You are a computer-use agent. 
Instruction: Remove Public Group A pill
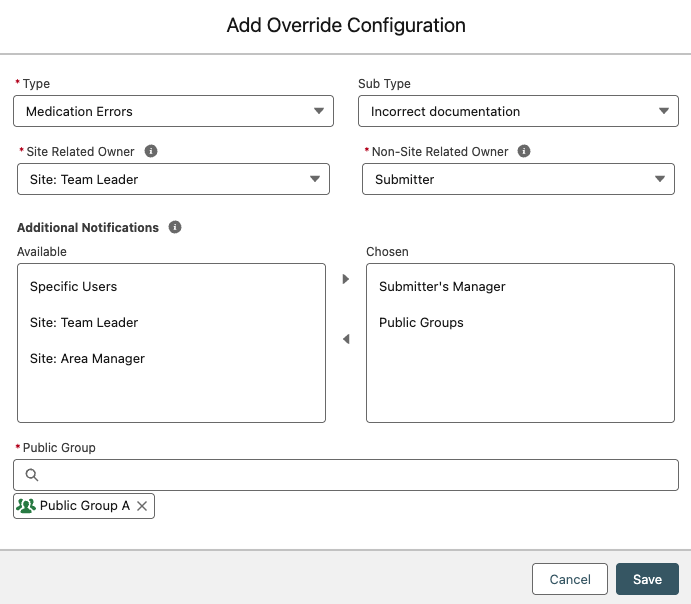point(142,506)
